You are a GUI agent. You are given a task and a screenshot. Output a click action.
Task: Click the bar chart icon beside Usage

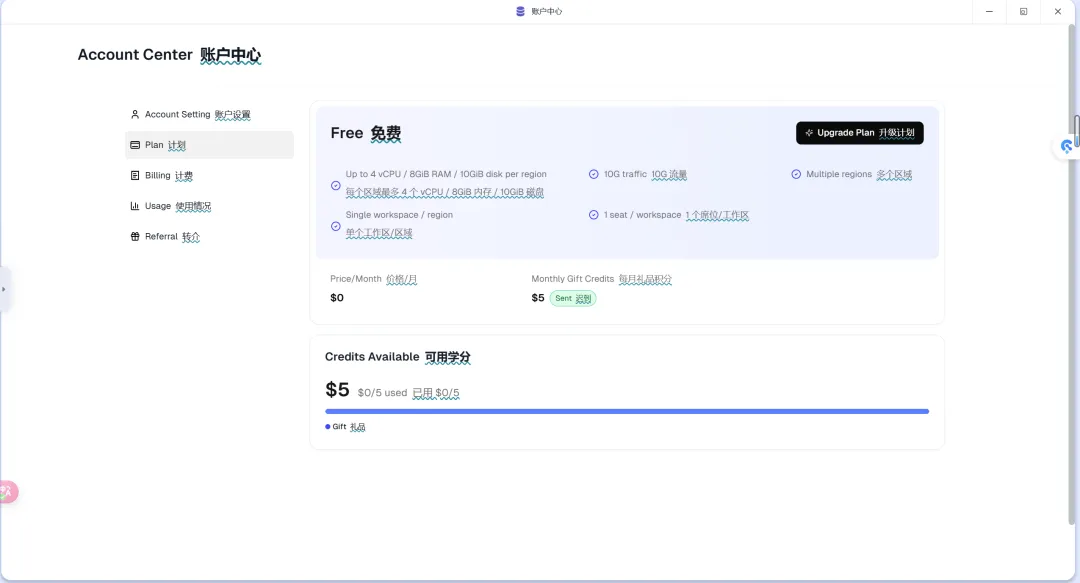click(135, 206)
